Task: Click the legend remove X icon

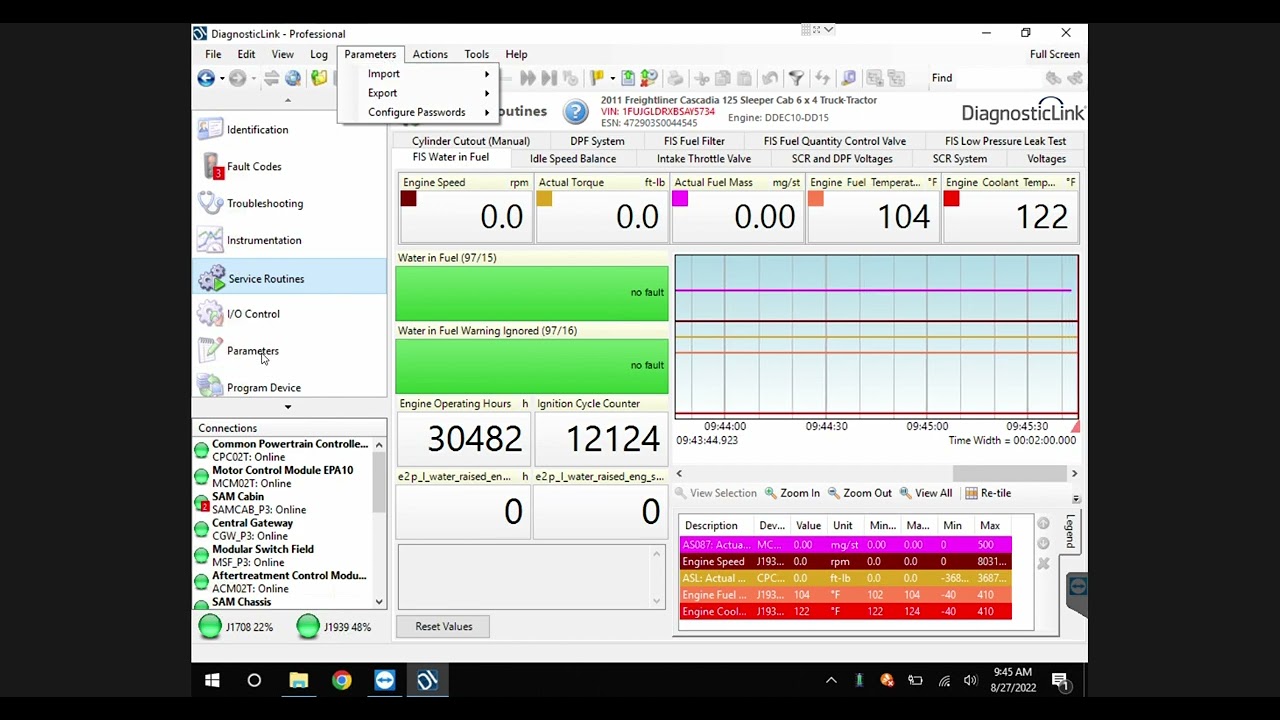Action: pyautogui.click(x=1043, y=564)
